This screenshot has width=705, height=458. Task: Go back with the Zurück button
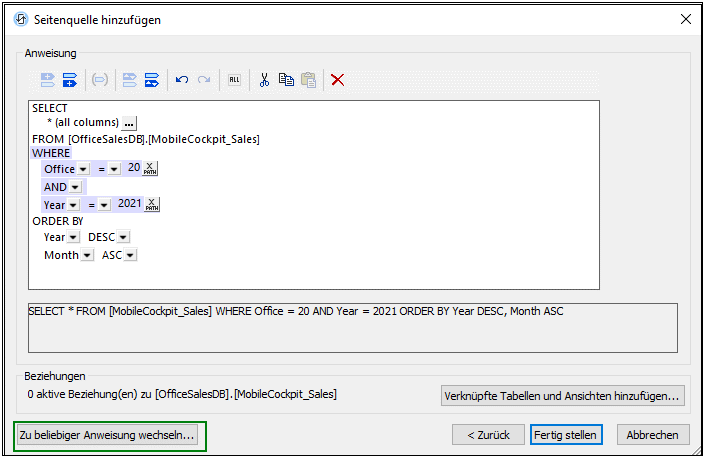click(488, 435)
